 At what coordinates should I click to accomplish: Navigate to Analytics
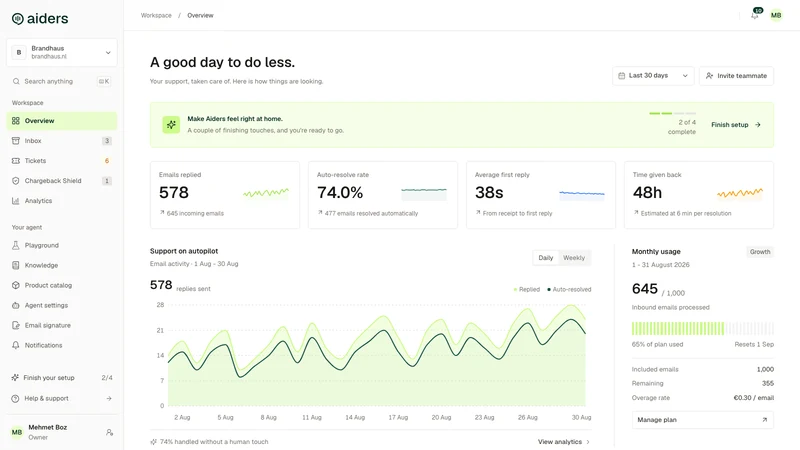(x=62, y=201)
